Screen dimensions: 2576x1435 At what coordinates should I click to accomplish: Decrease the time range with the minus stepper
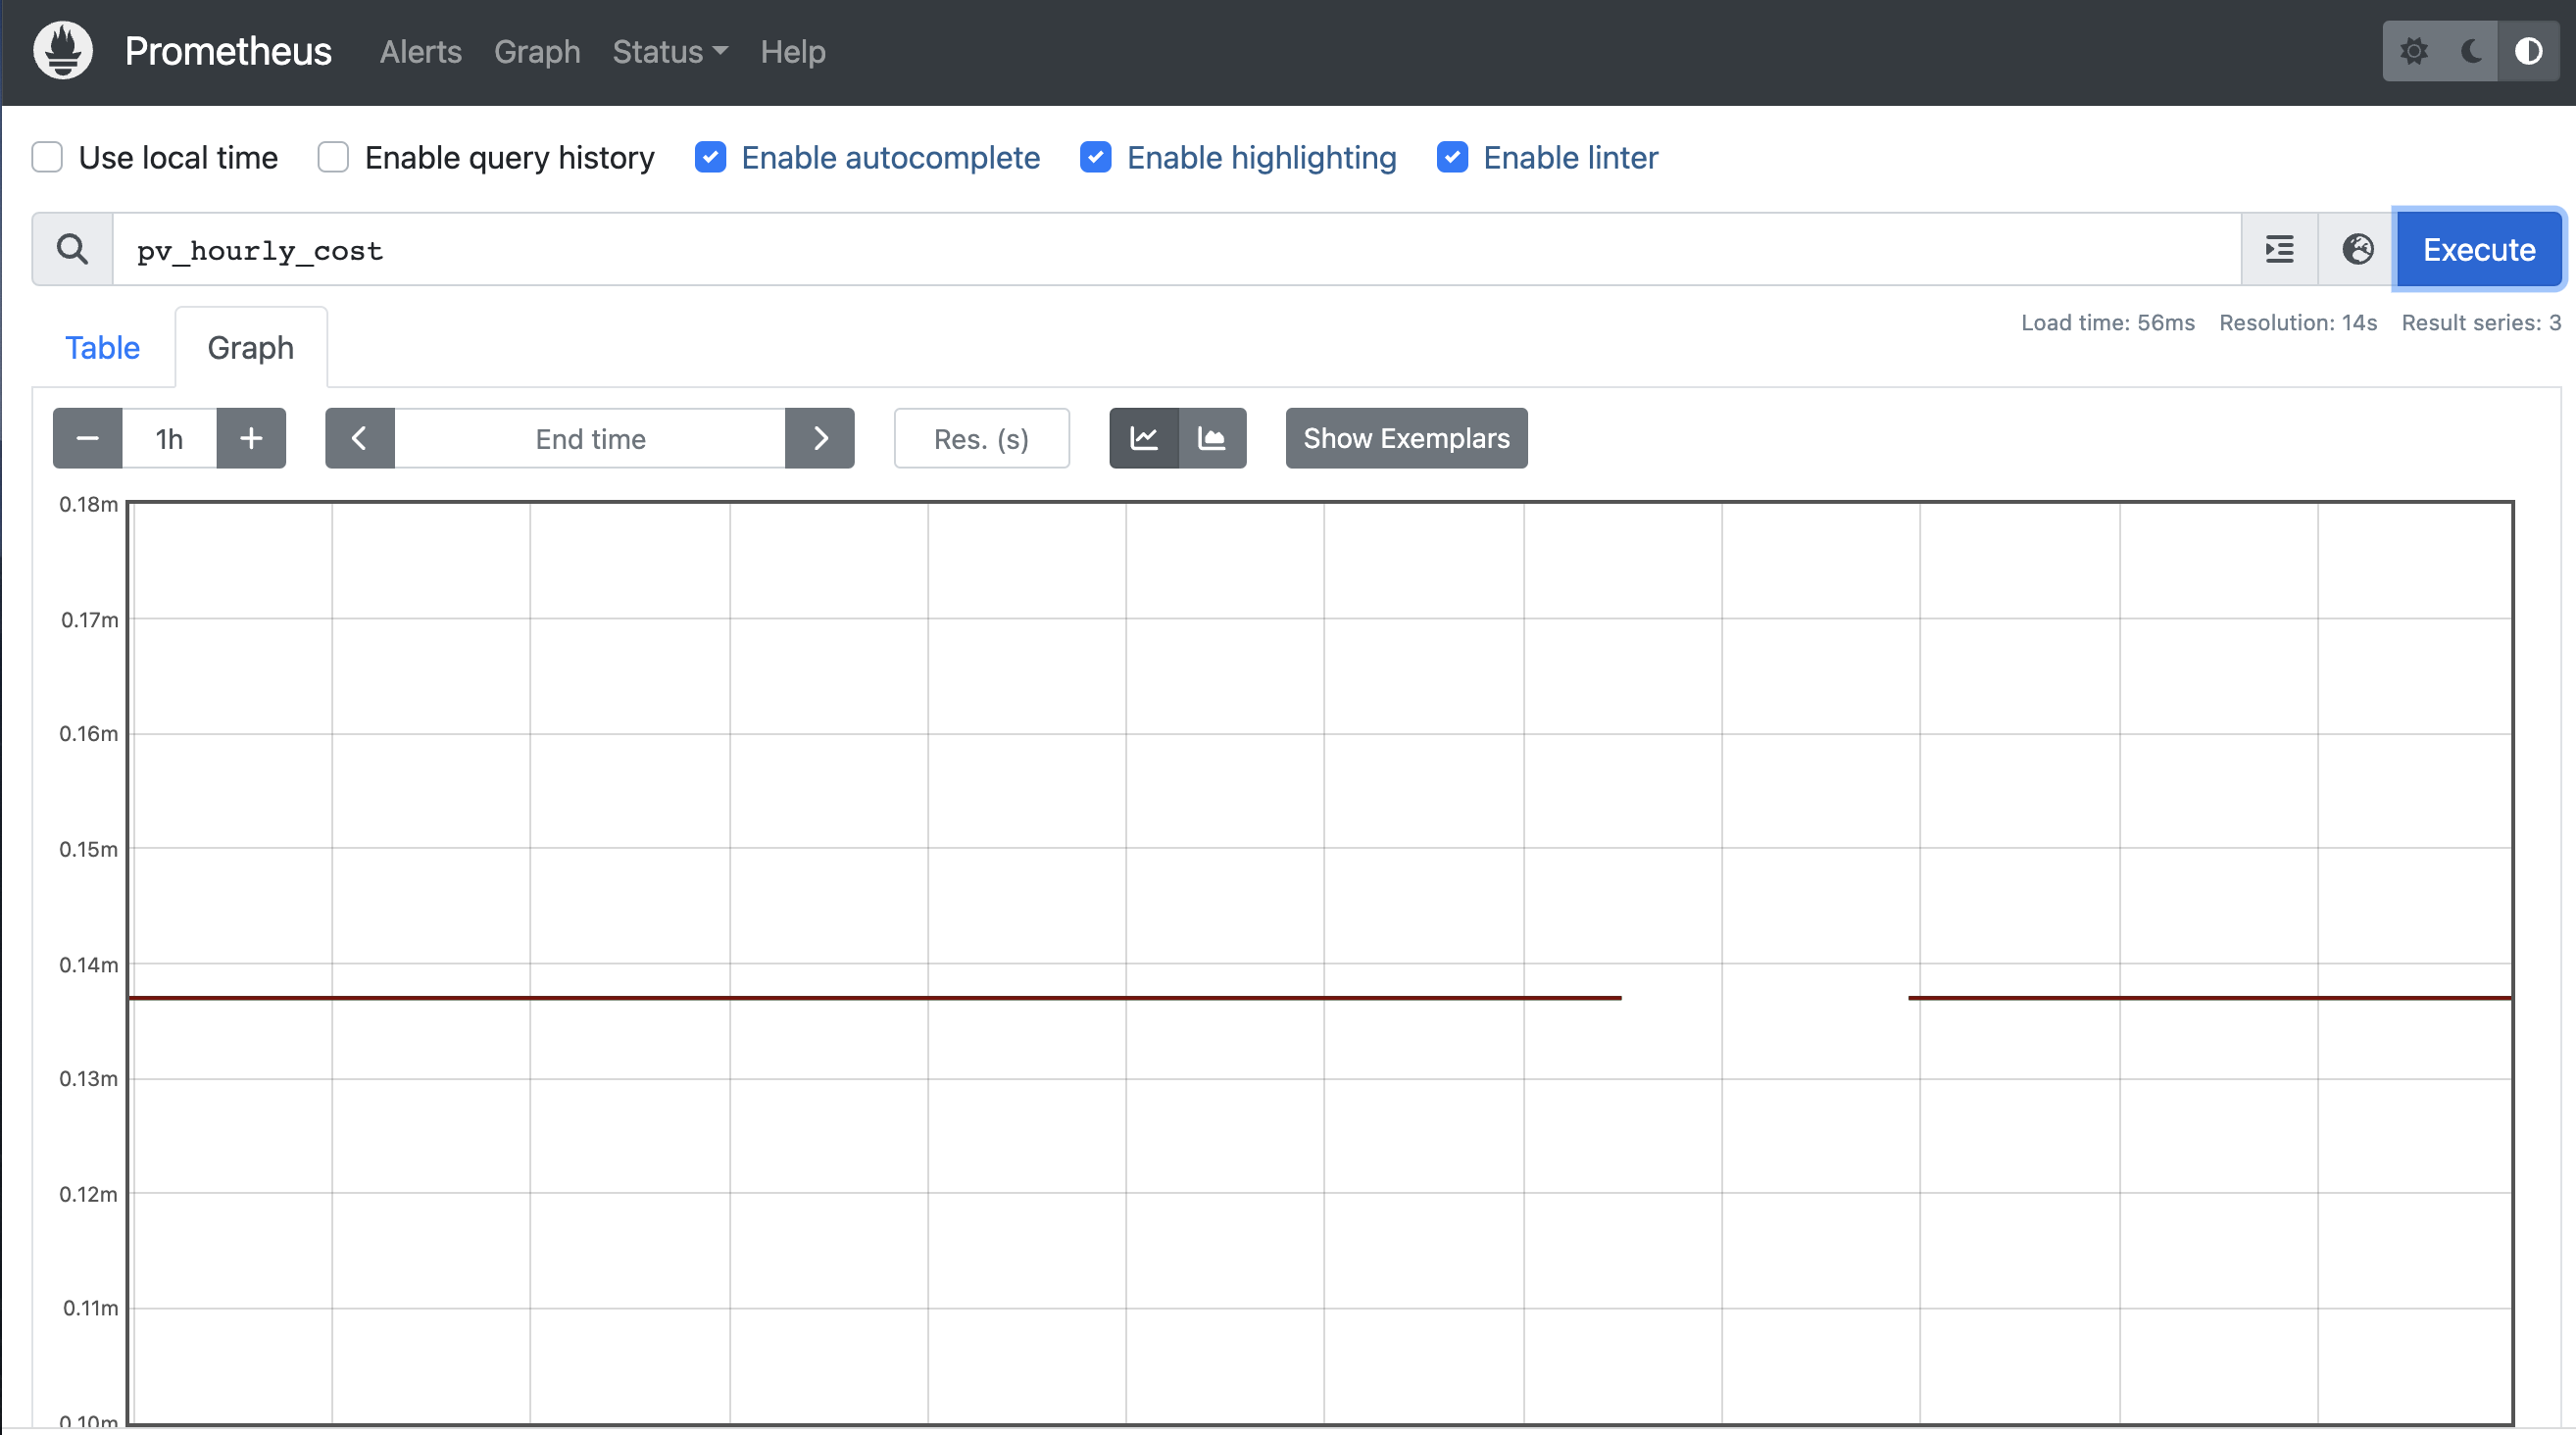click(x=87, y=438)
